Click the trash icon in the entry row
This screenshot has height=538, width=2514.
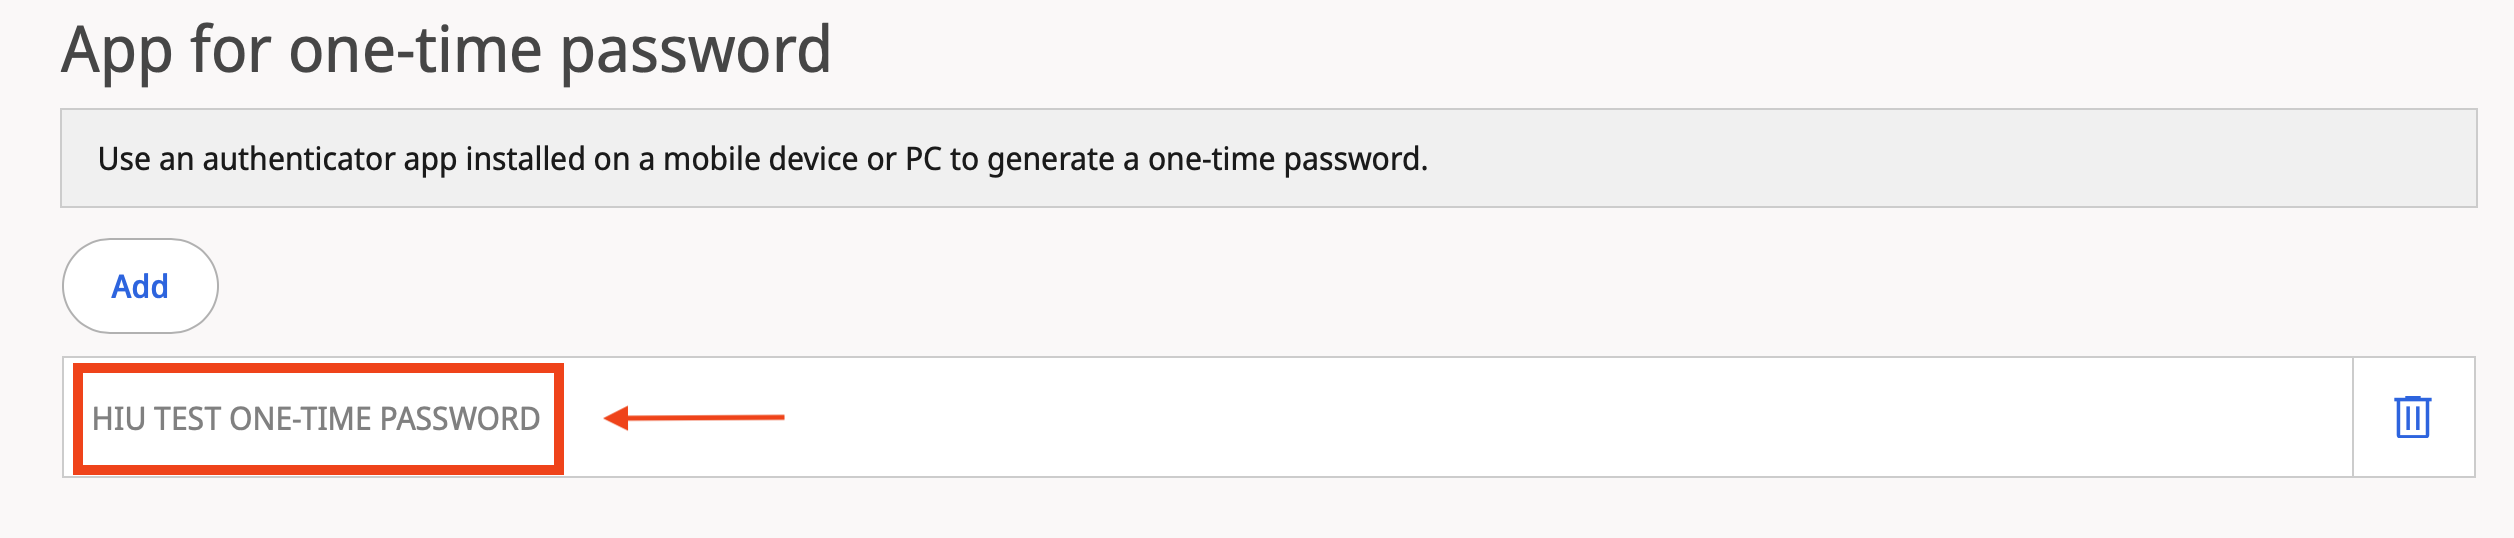[x=2412, y=417]
